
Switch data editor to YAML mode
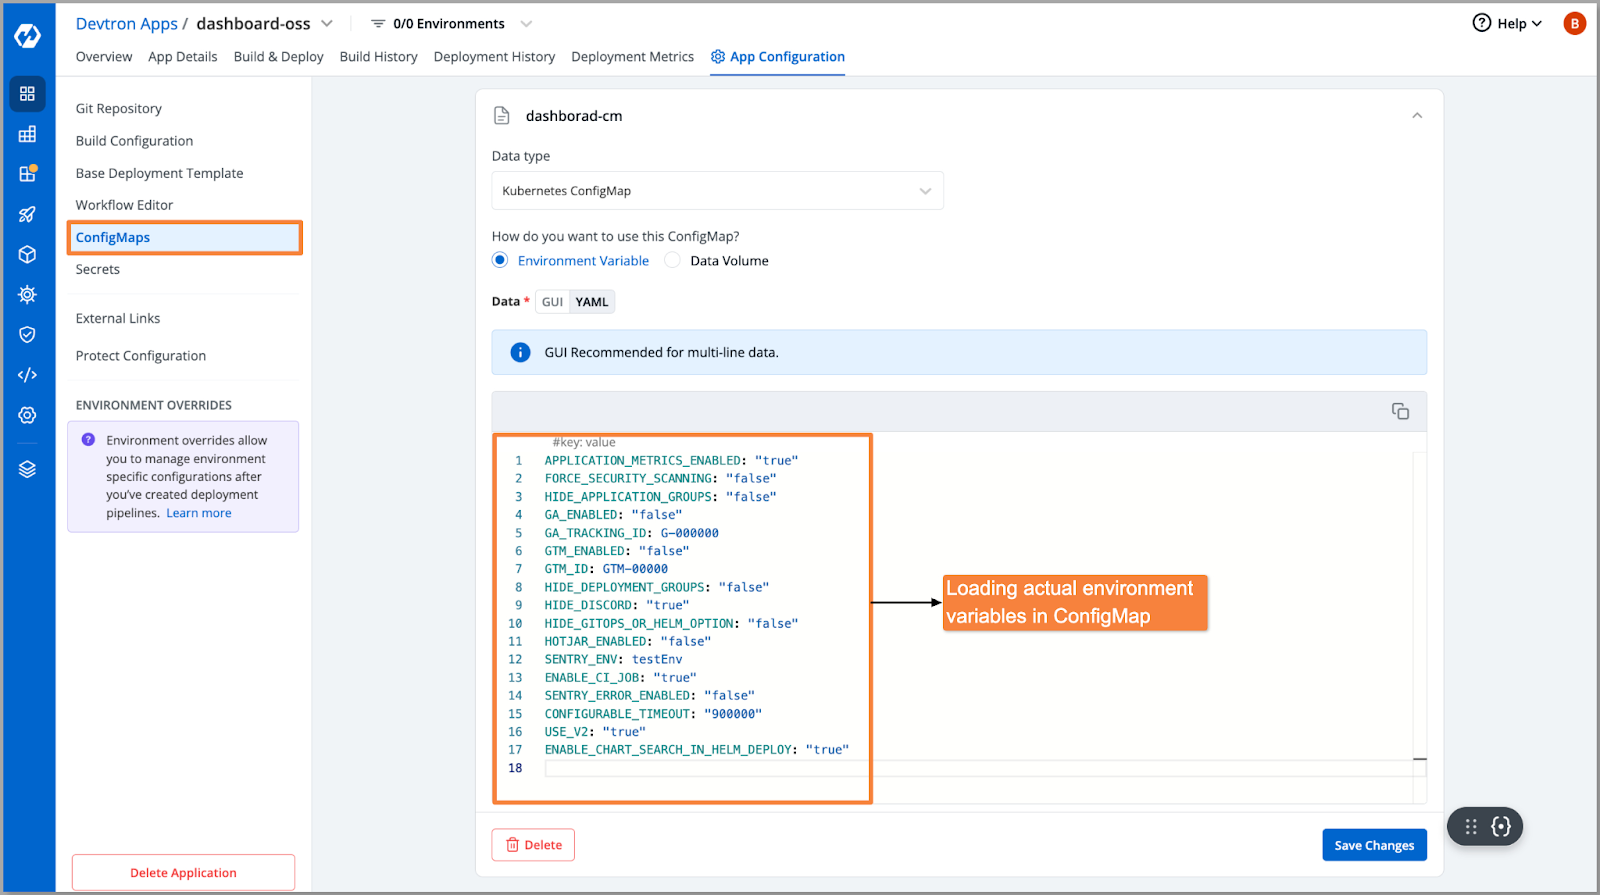[x=592, y=302]
